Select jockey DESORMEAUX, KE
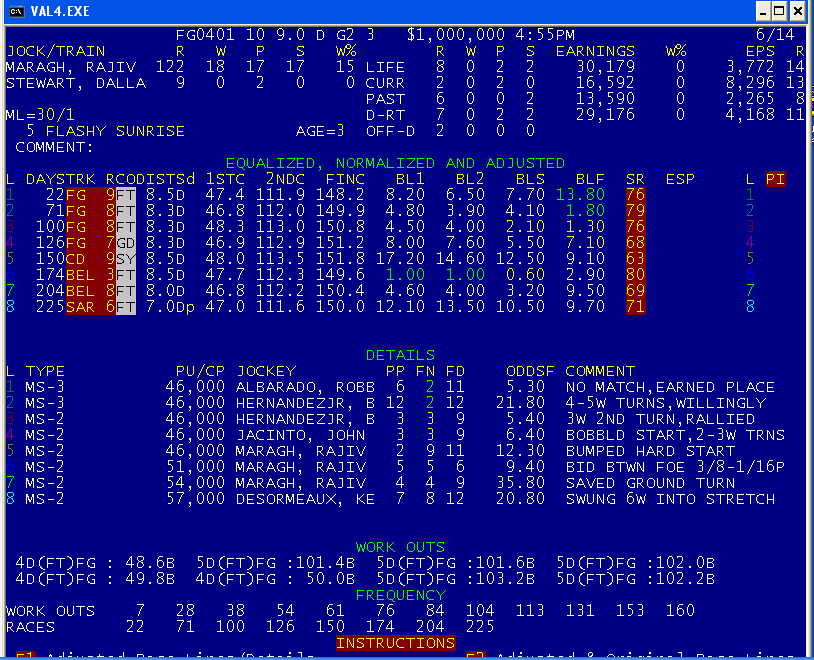The height and width of the screenshot is (660, 814). 305,499
